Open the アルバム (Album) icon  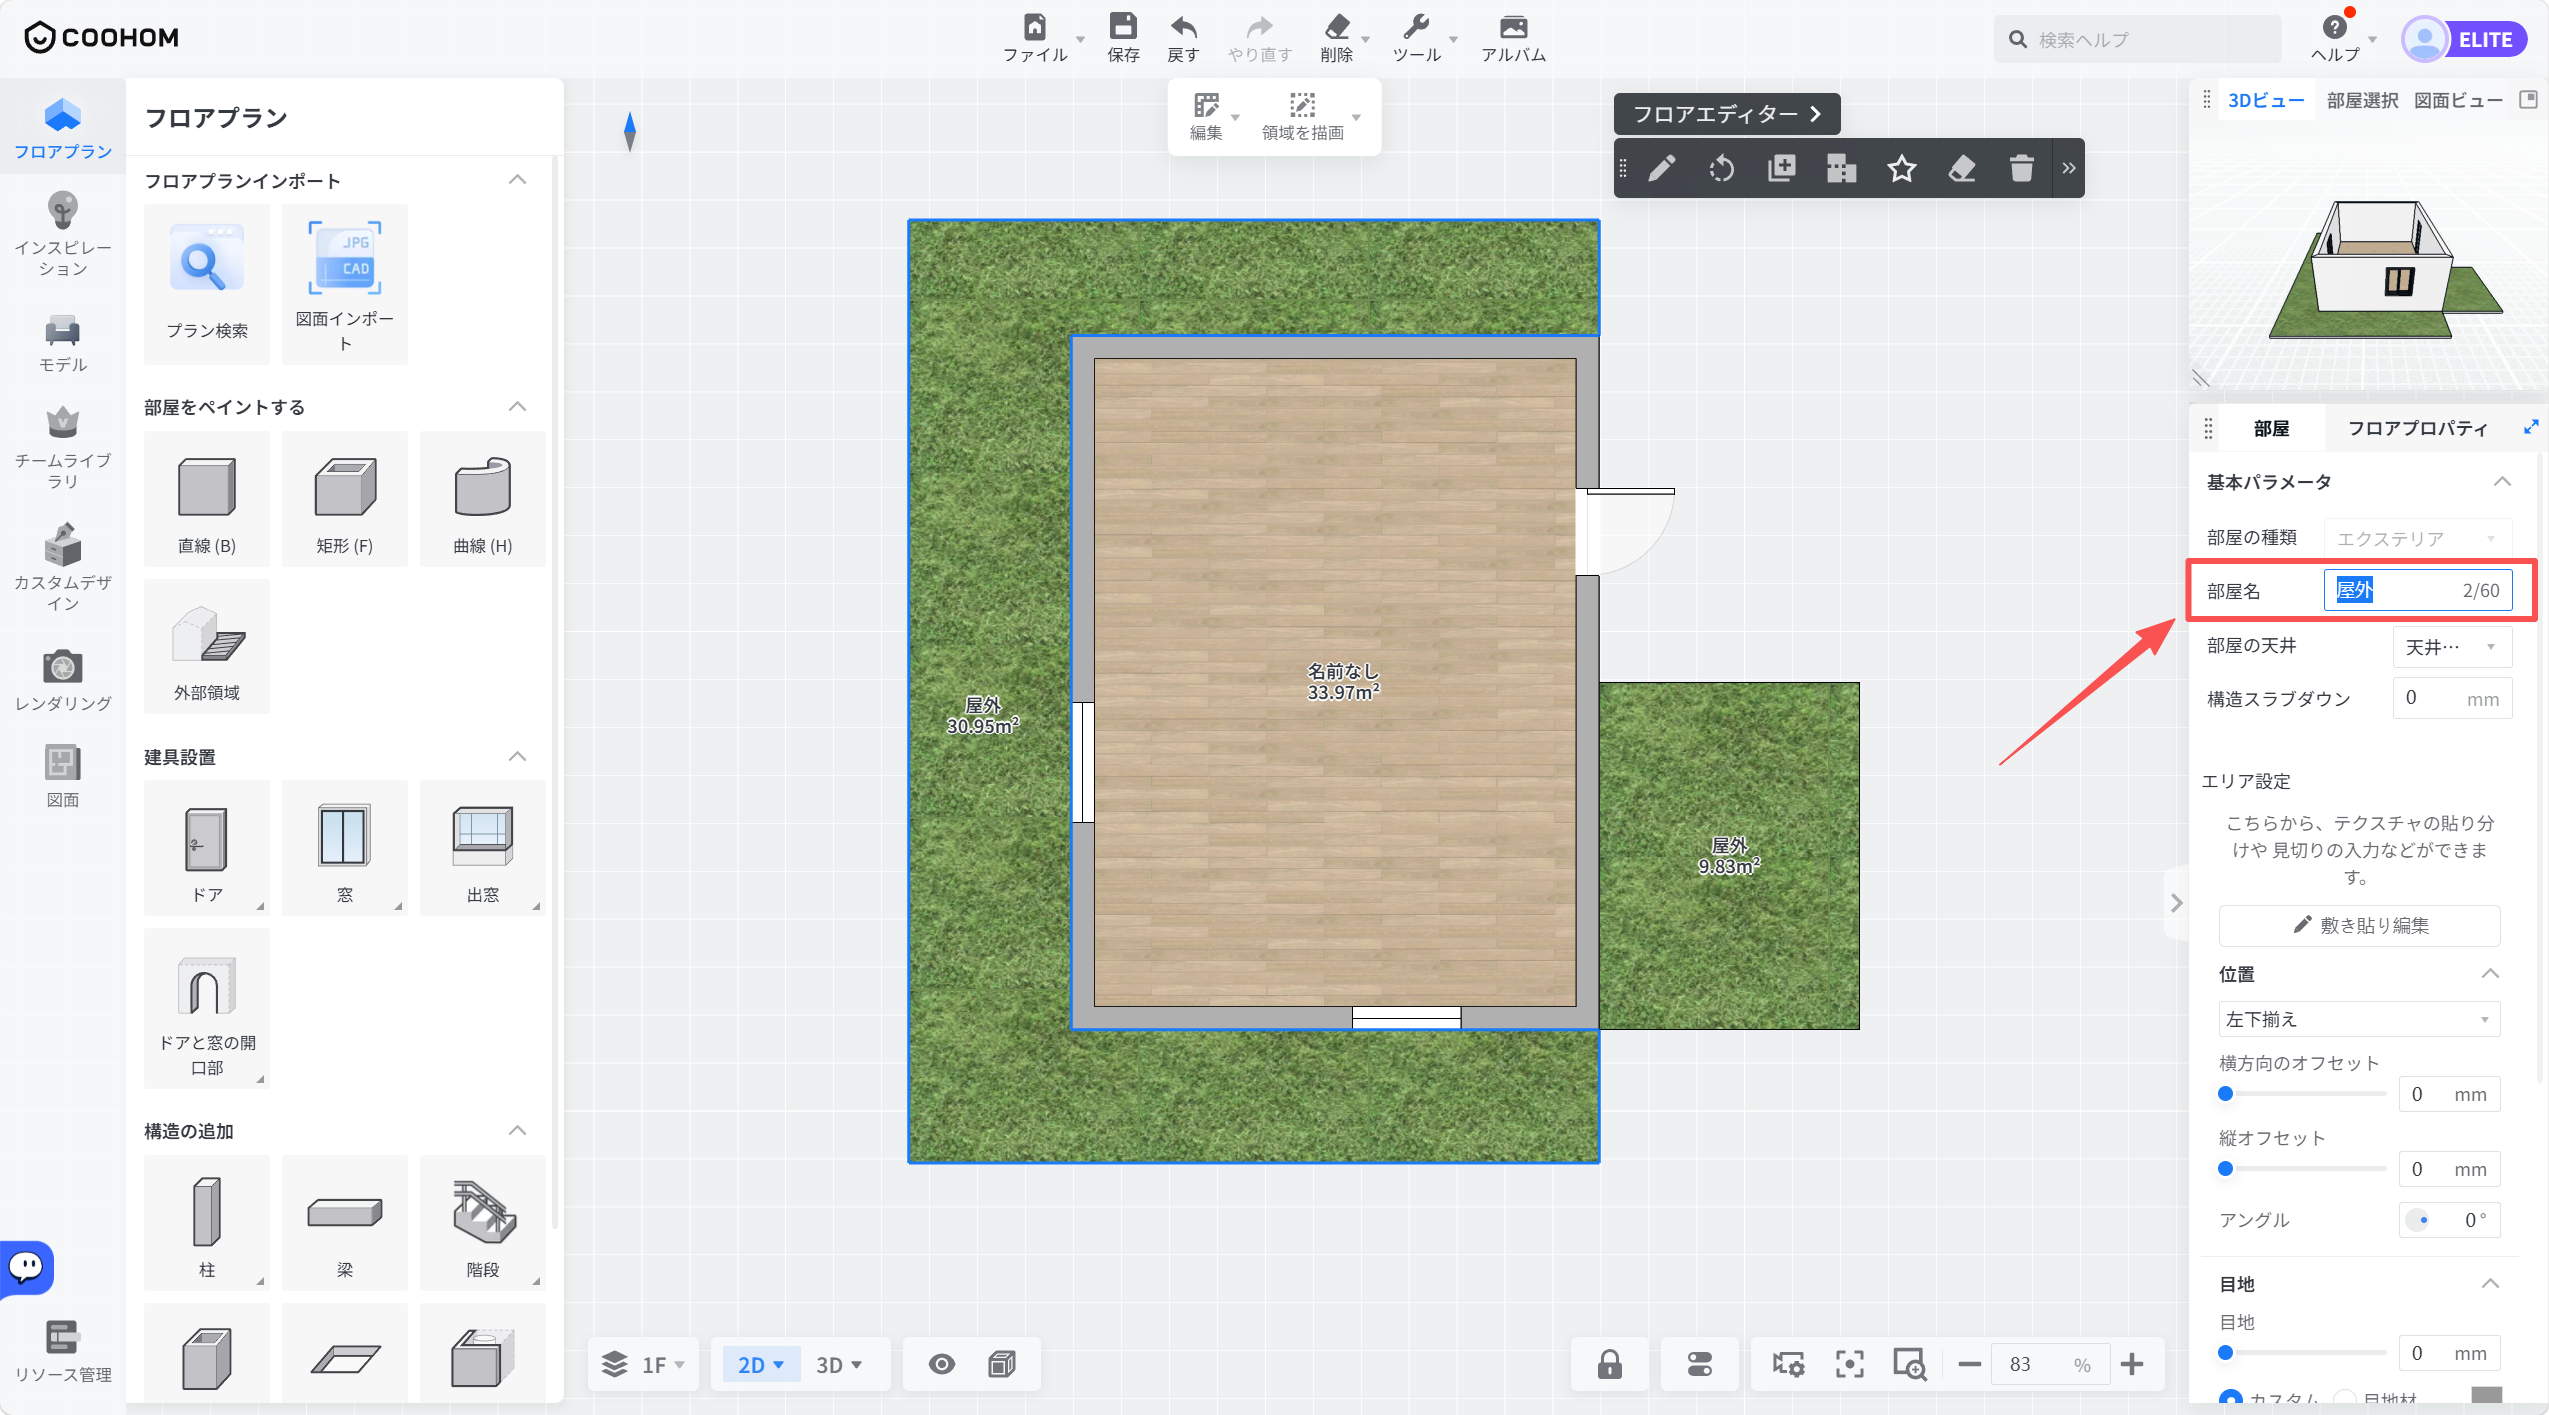[x=1513, y=27]
